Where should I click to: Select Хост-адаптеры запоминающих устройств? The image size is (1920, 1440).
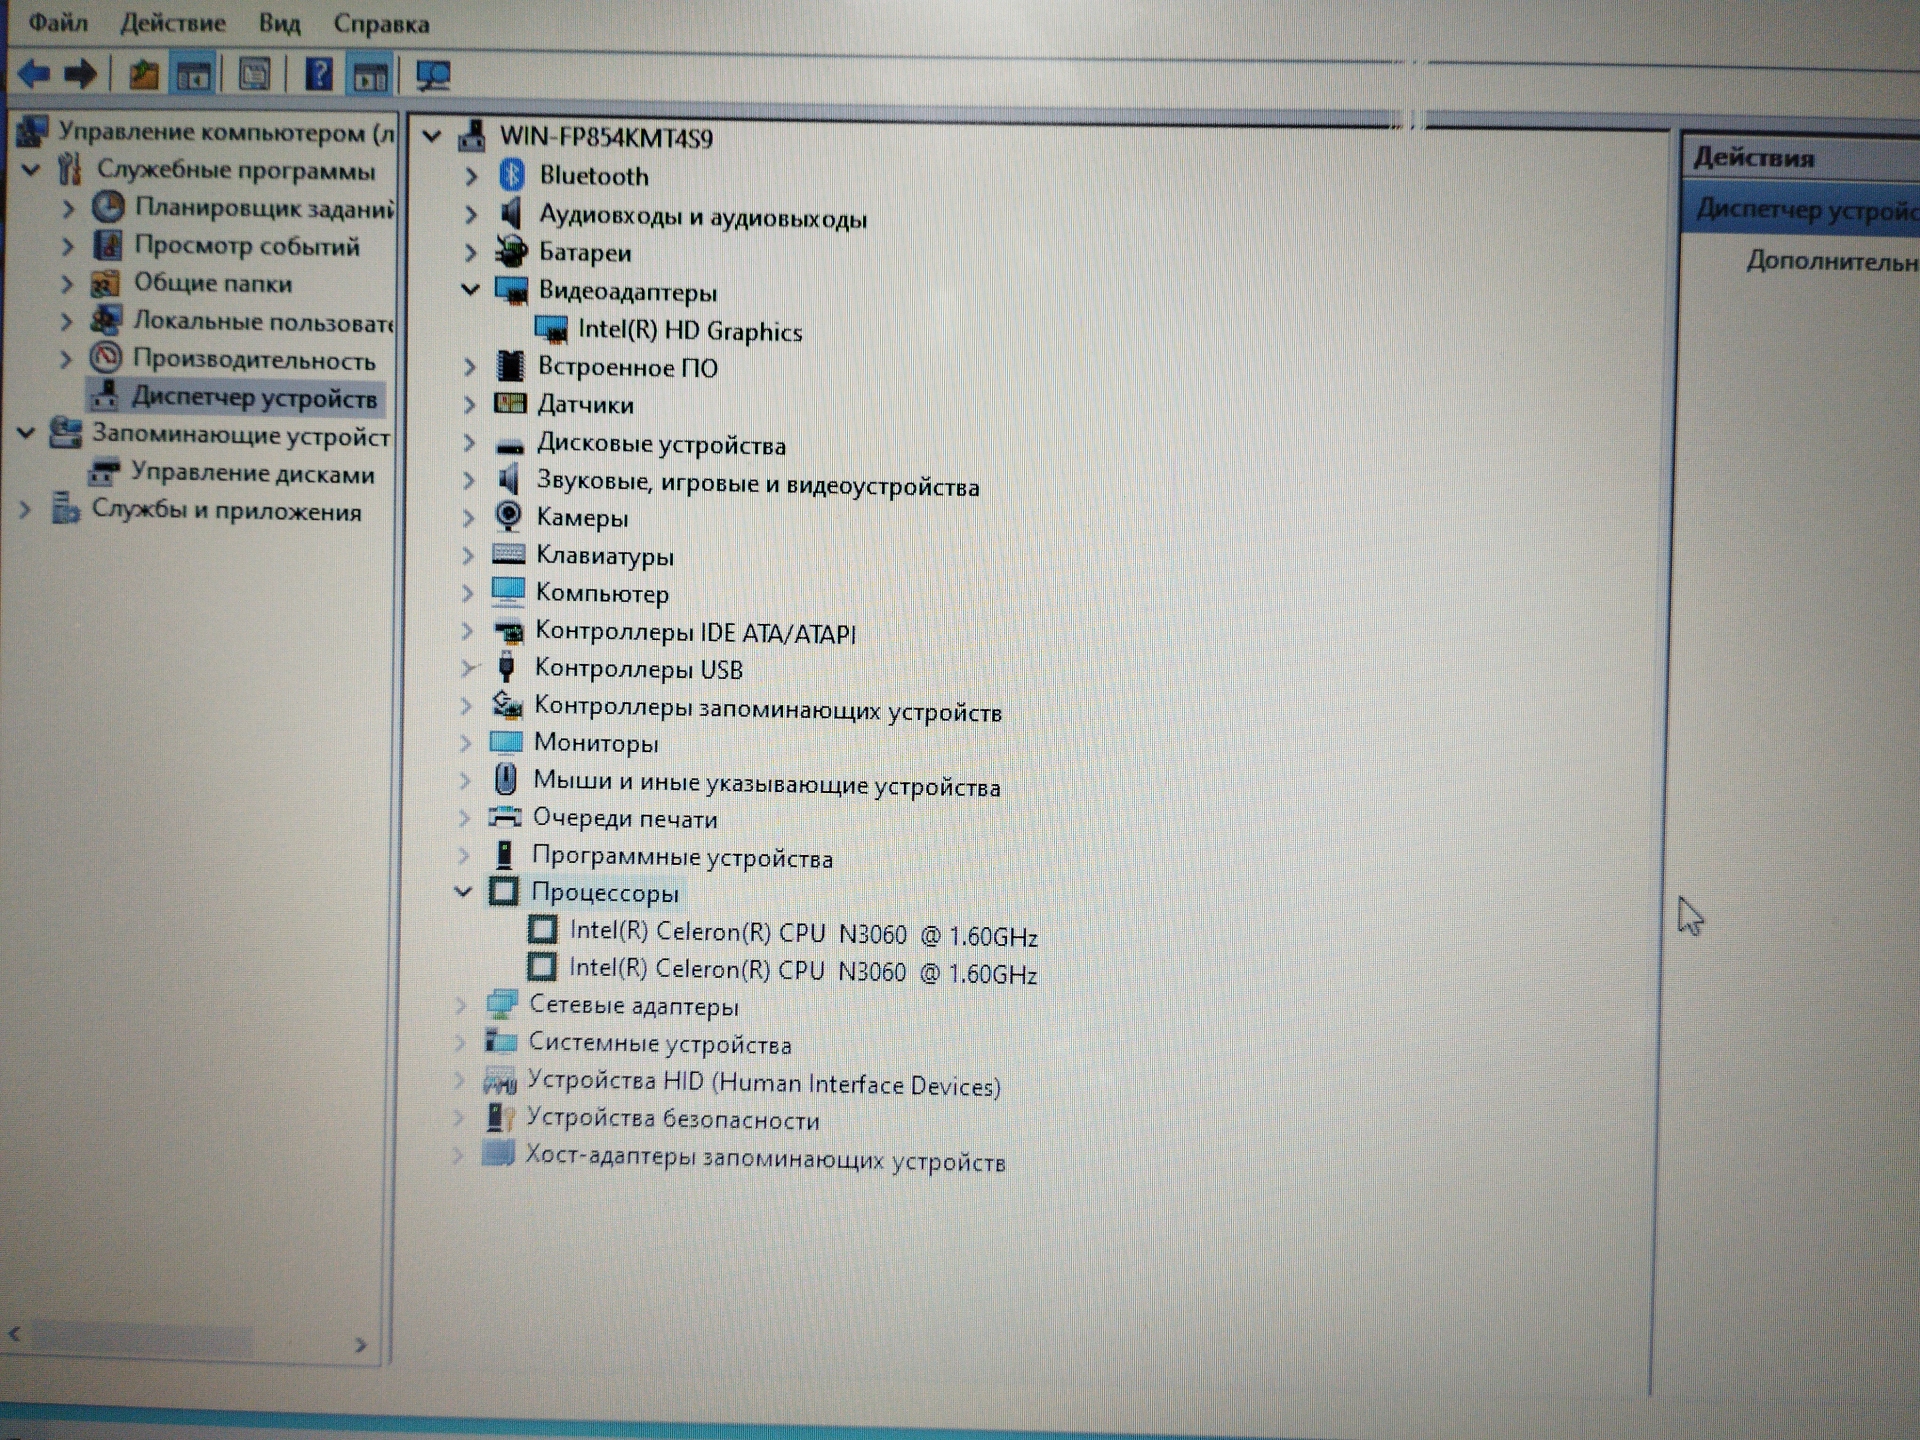click(x=765, y=1158)
